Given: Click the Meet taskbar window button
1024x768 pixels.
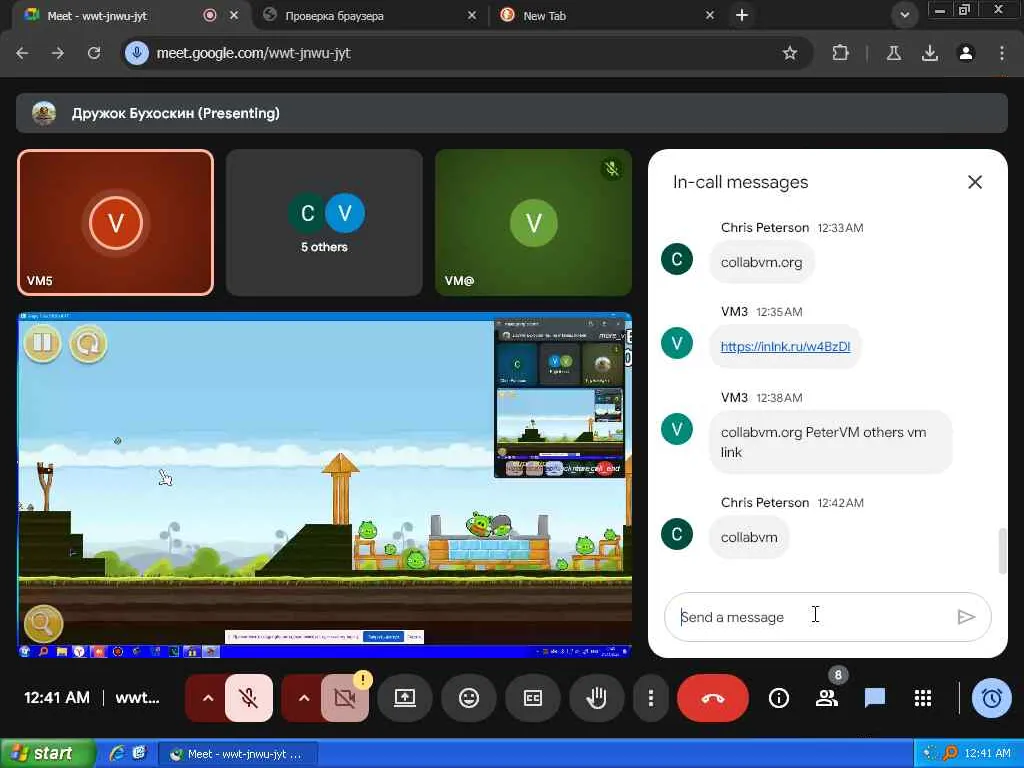Looking at the screenshot, I should (x=238, y=754).
